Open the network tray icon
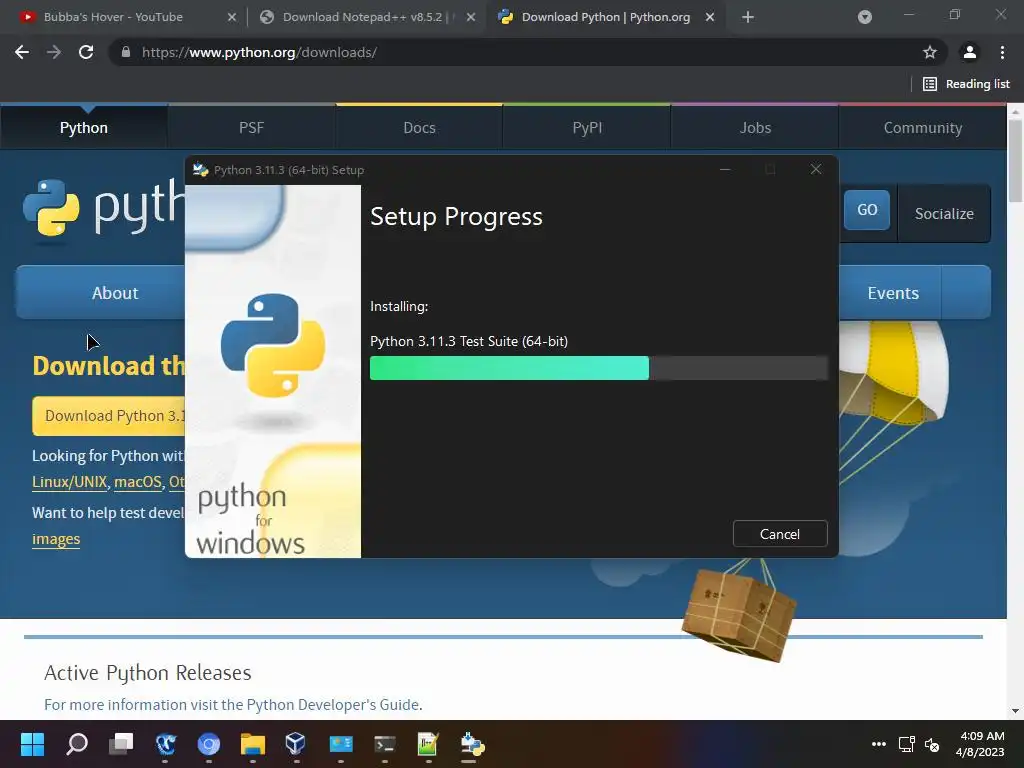 (x=906, y=744)
